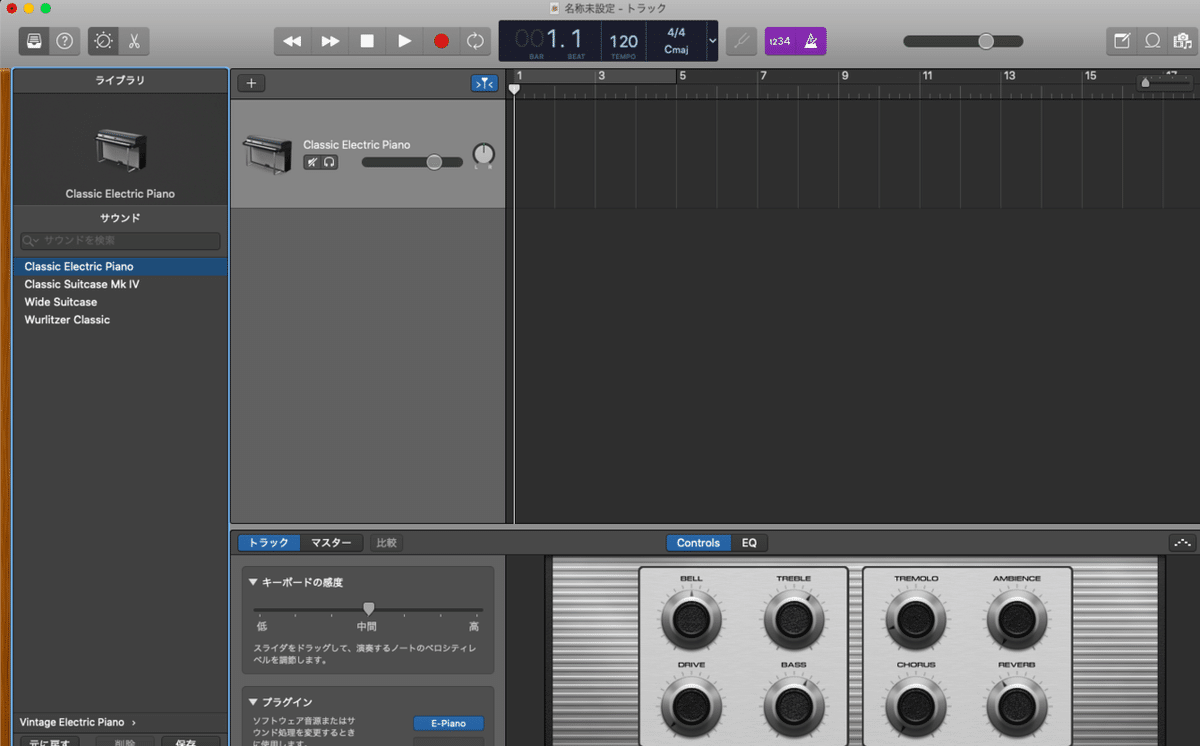The image size is (1200, 746).
Task: Switch to the Controls tab
Action: (698, 543)
